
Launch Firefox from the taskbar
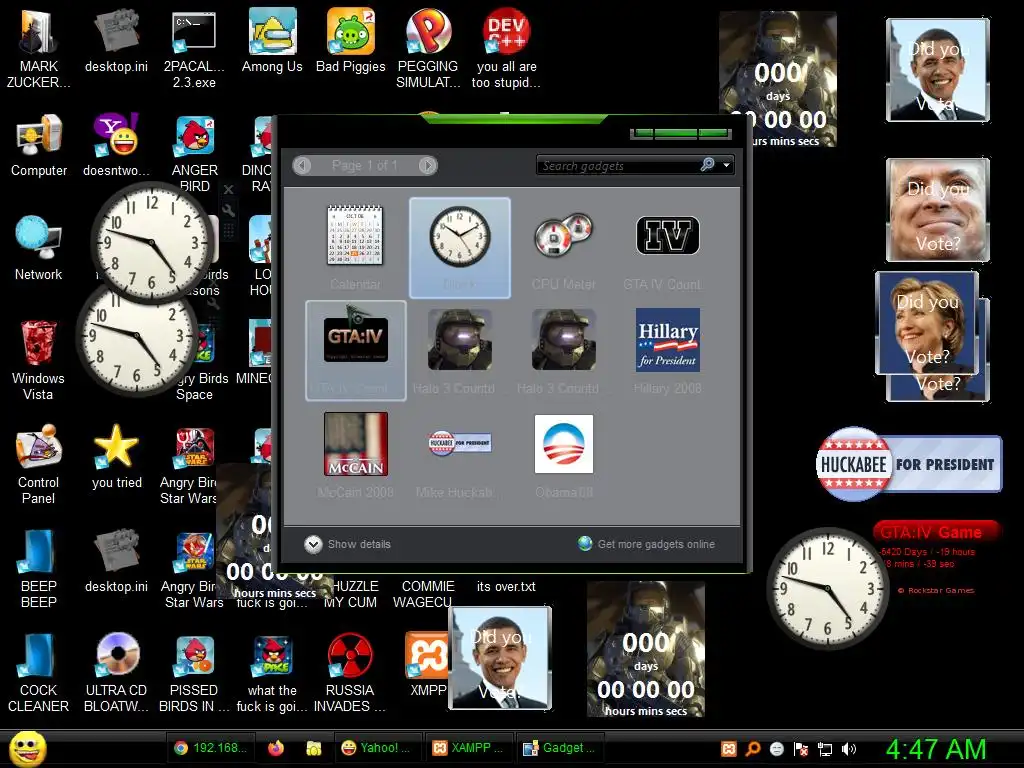click(x=276, y=748)
